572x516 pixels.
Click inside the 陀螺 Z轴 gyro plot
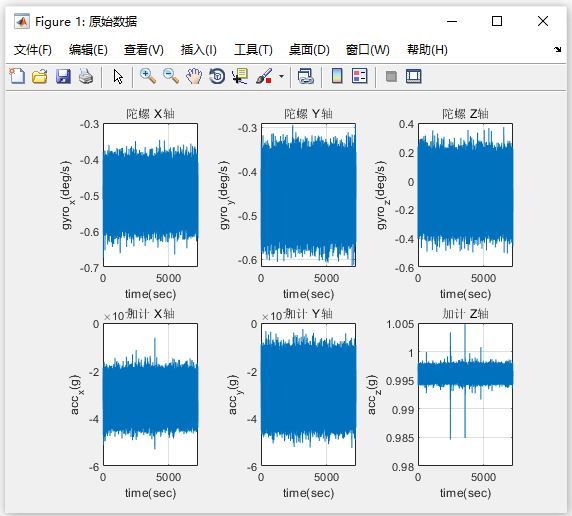pos(465,195)
